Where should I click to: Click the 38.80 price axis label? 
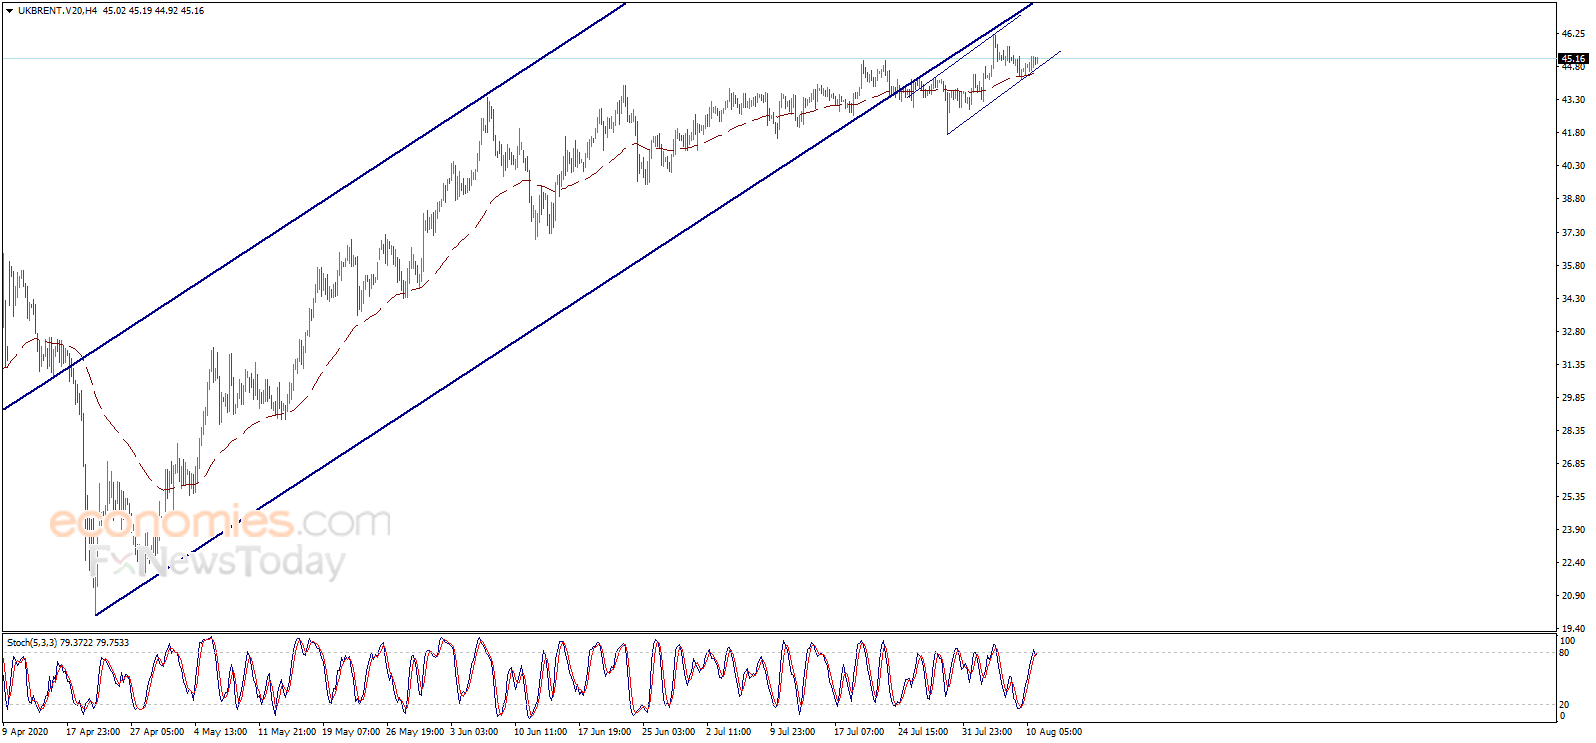[1573, 198]
